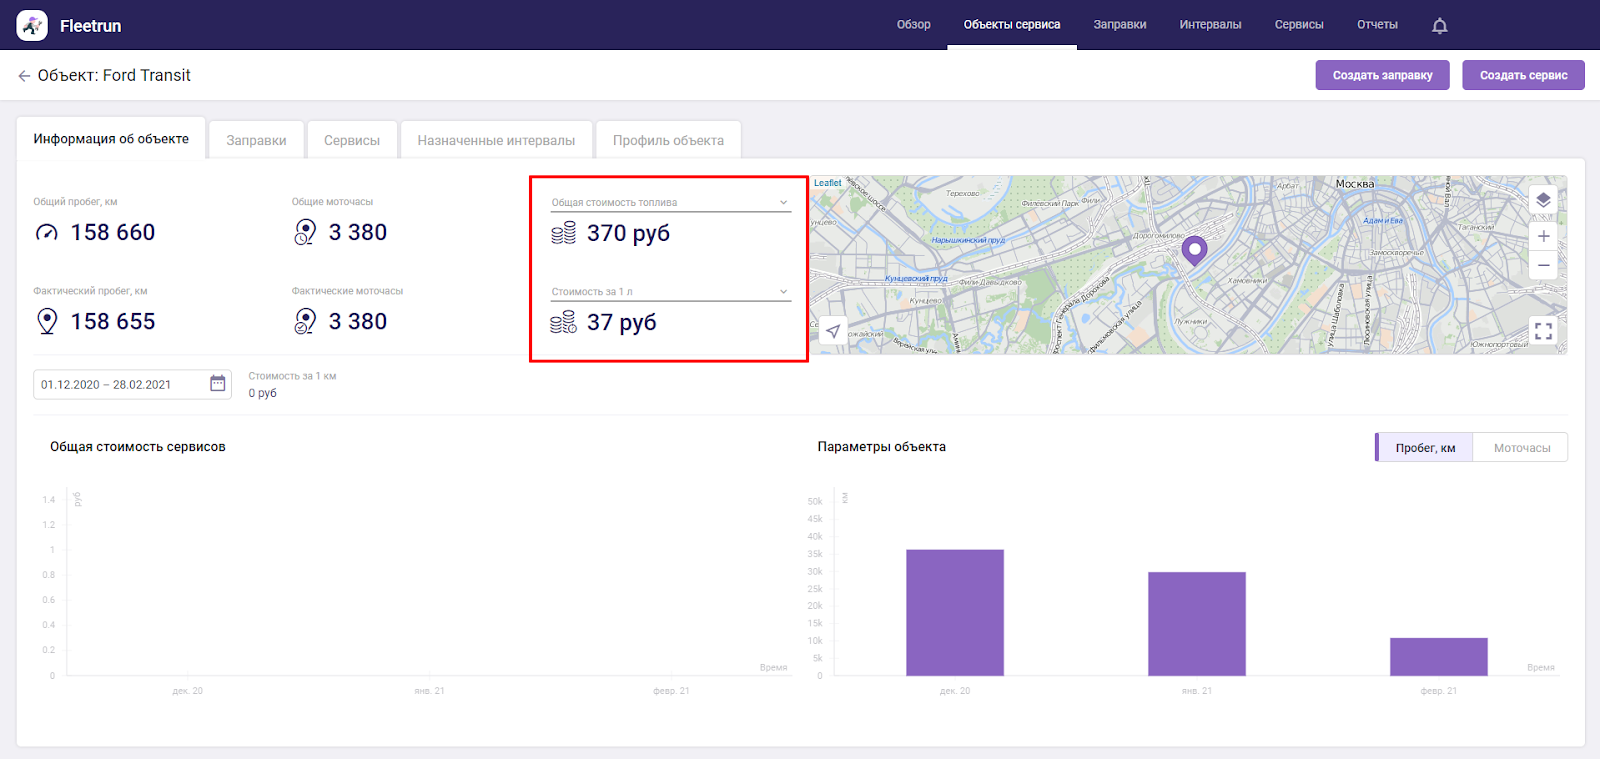
Task: Open the map layers control
Action: point(1543,200)
